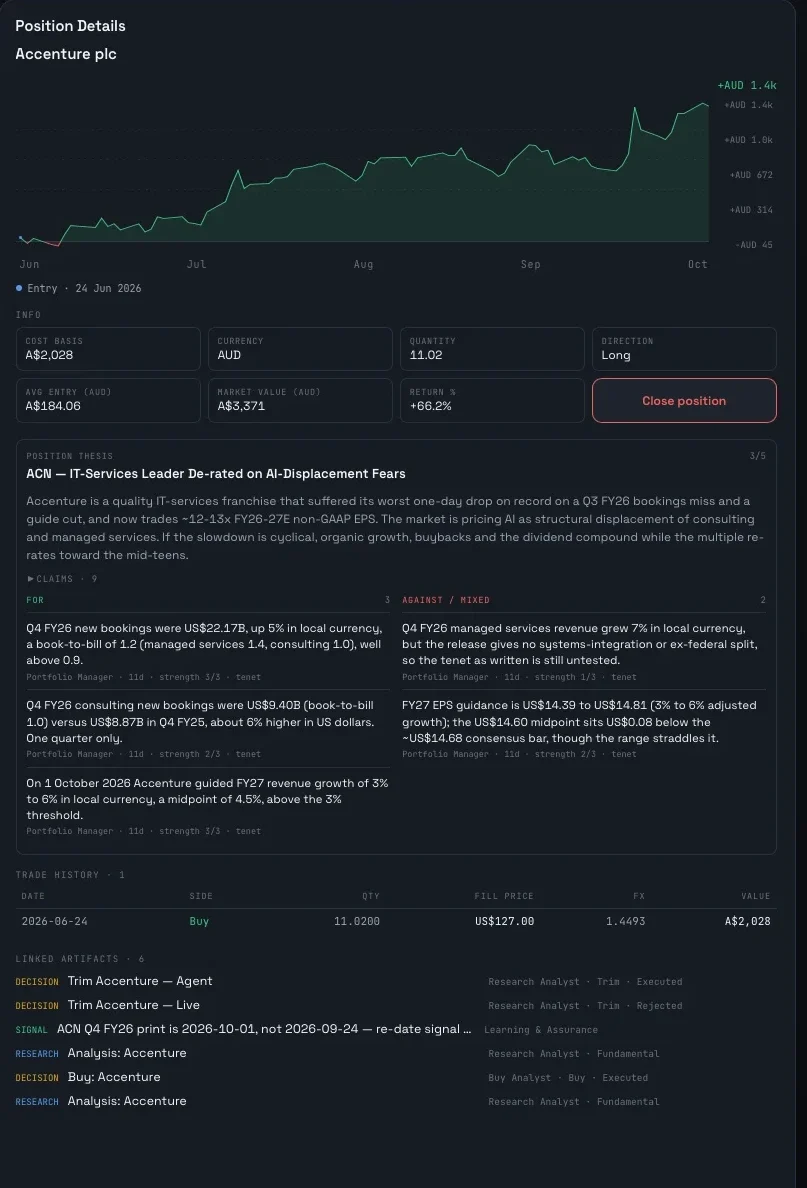
Task: Click the Sep label on the chart axis
Action: pos(530,264)
